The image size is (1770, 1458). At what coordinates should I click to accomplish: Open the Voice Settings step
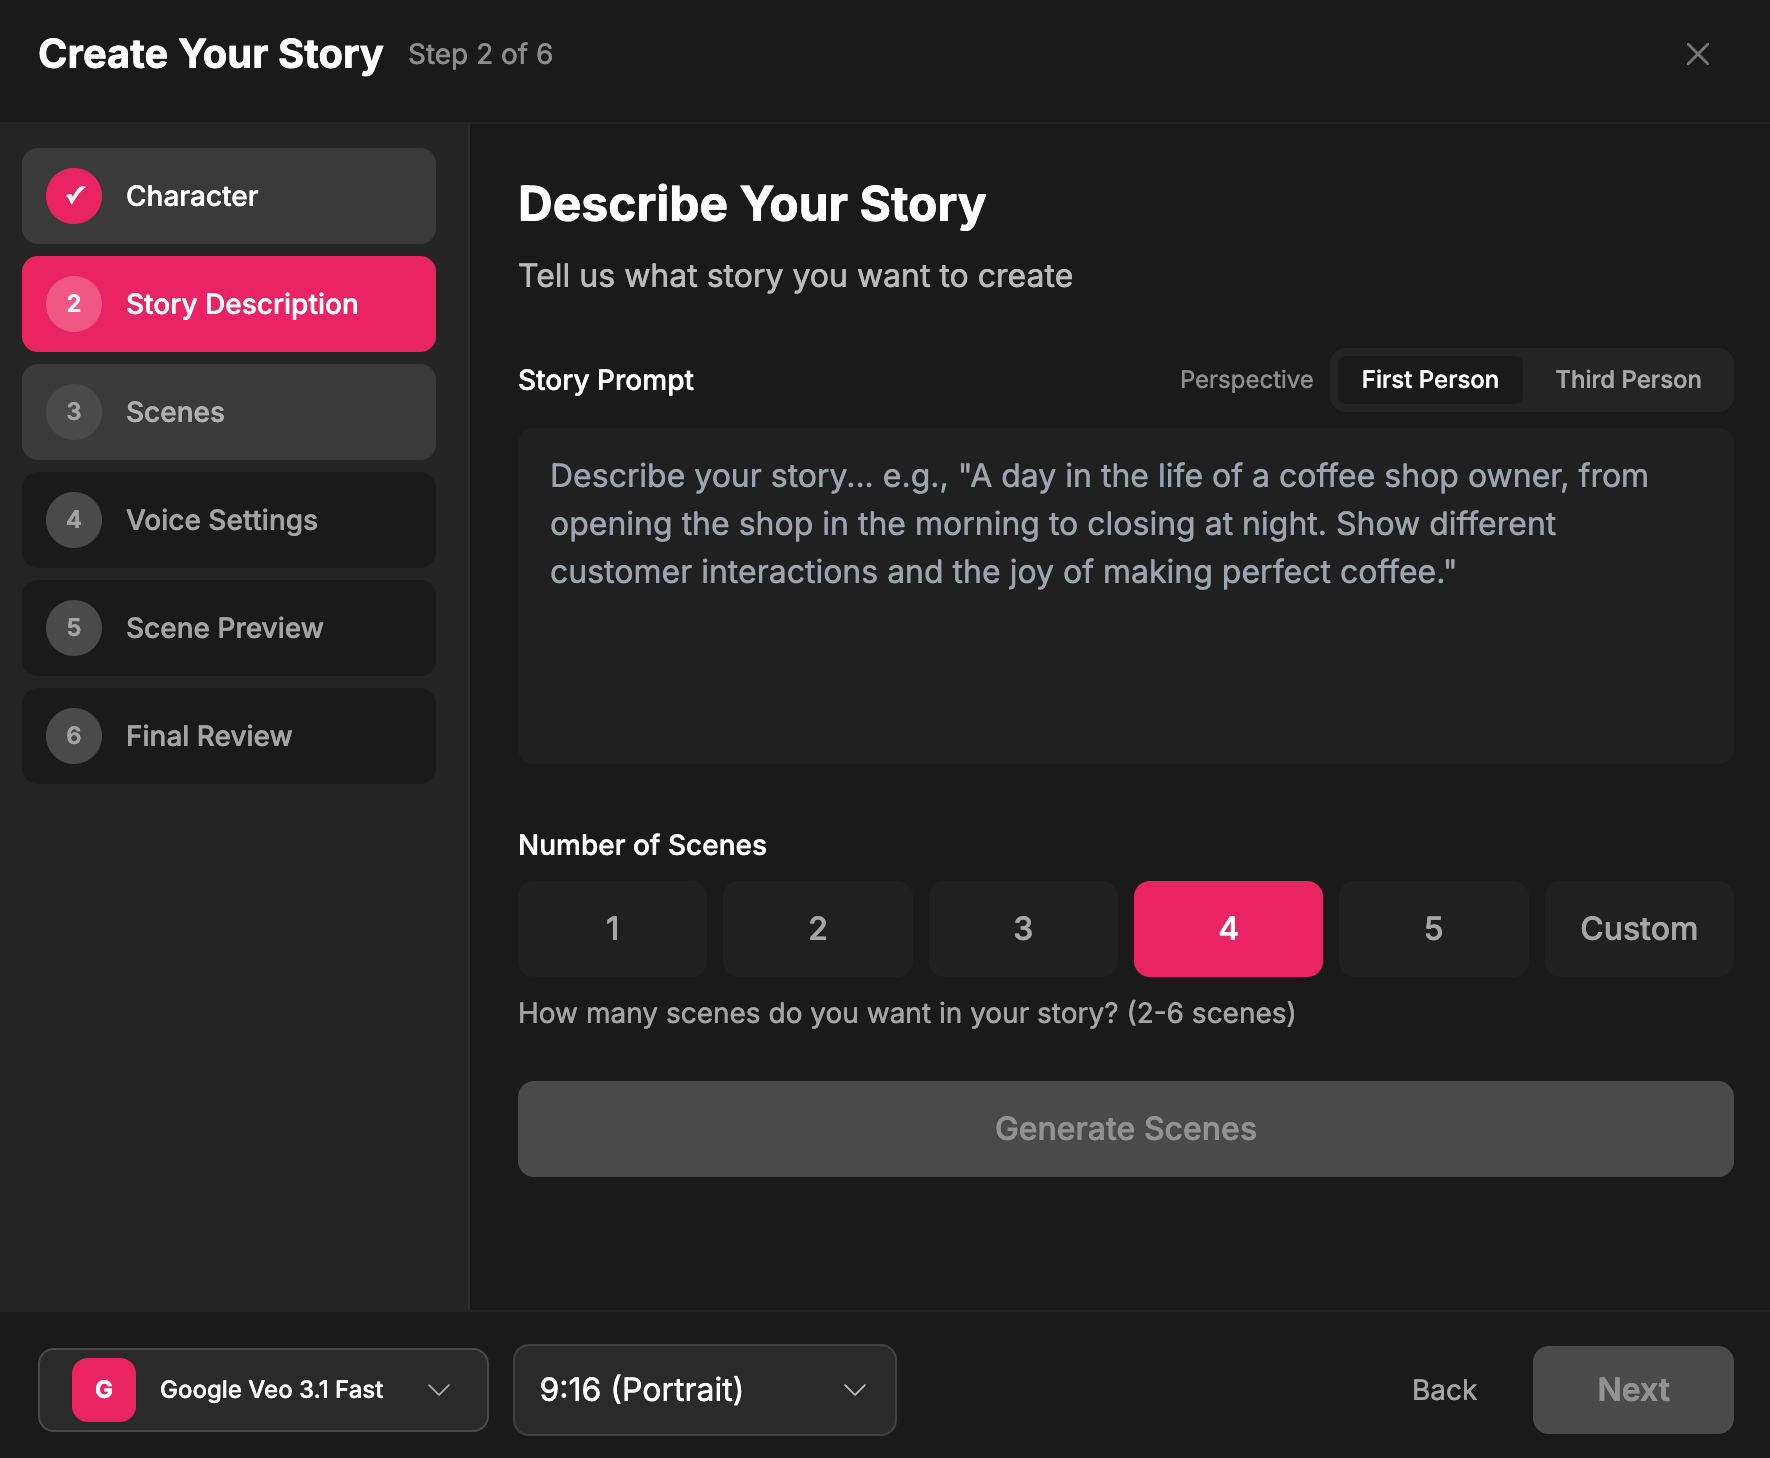[229, 520]
